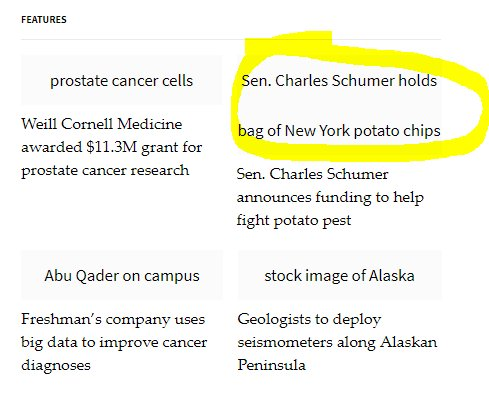Click 'big data to improve cancer' line

(x=114, y=342)
